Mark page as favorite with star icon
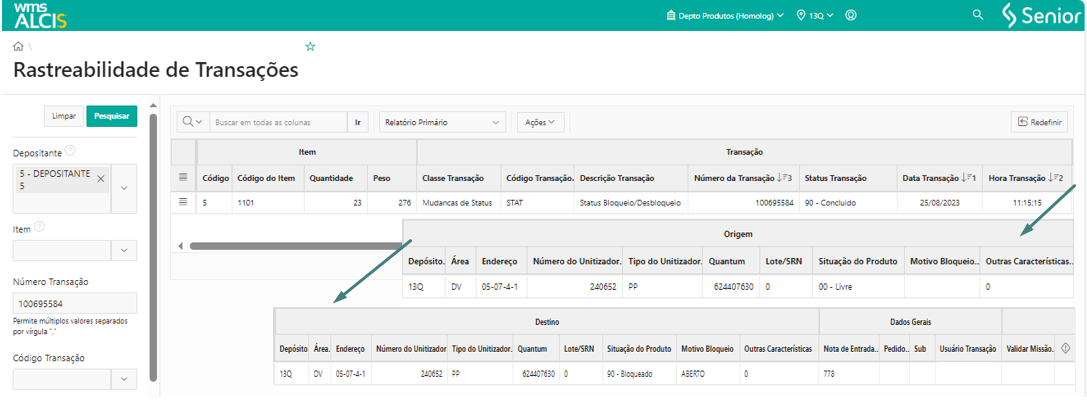 point(311,46)
